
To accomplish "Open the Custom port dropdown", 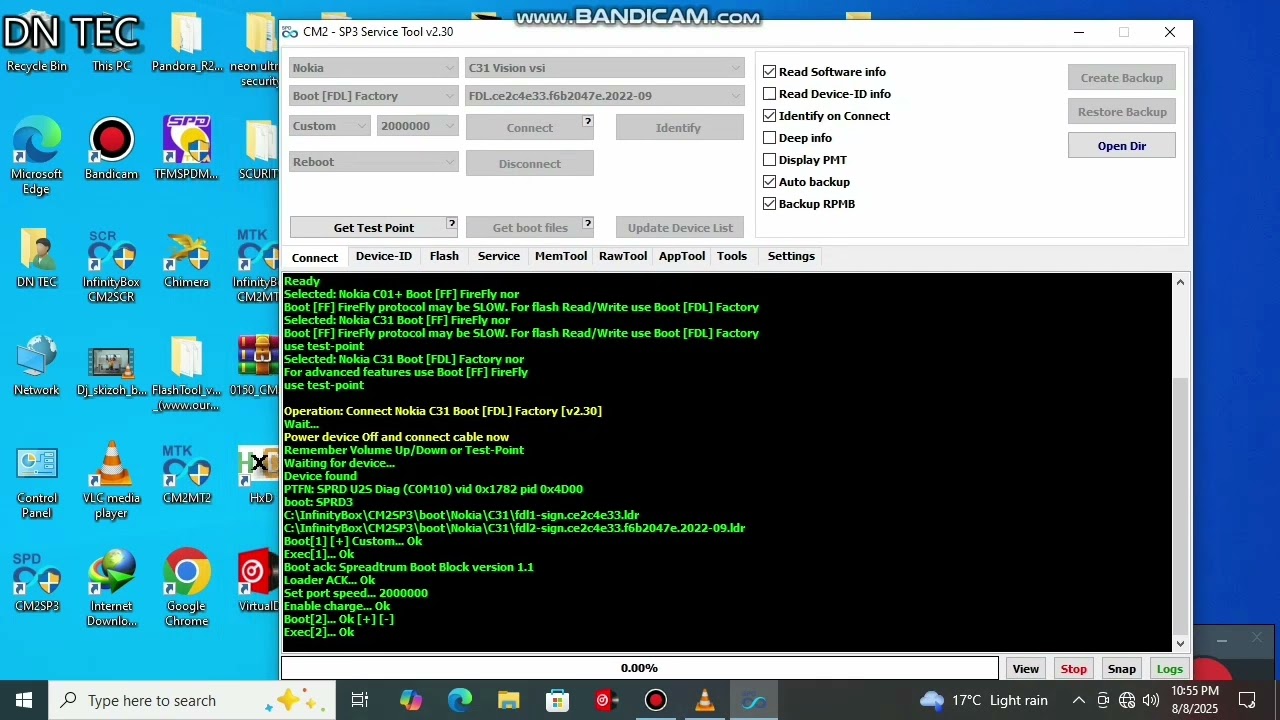I will tap(330, 126).
